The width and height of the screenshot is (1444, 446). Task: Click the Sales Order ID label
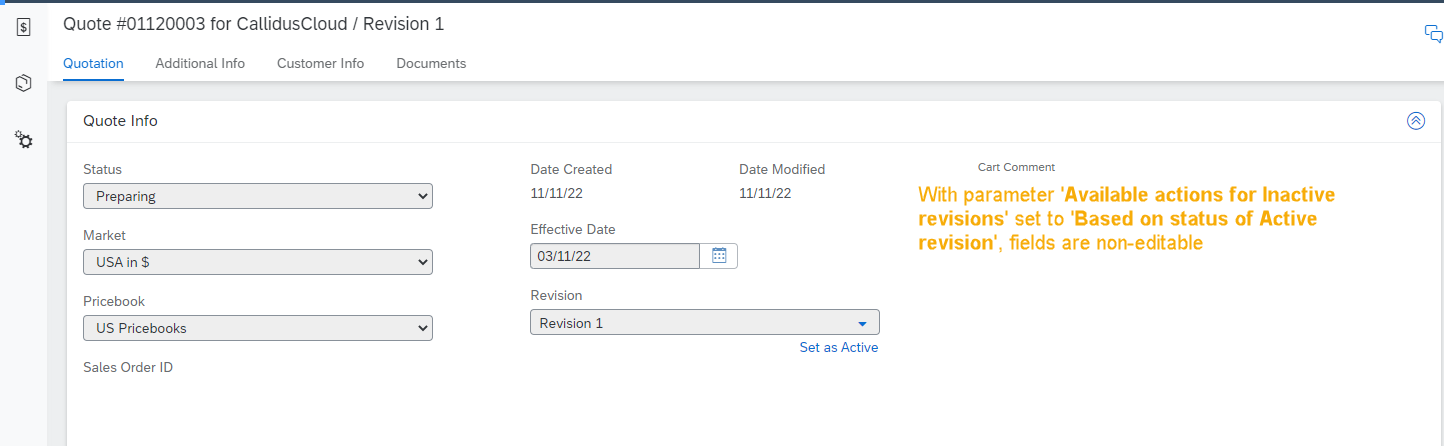(x=128, y=367)
